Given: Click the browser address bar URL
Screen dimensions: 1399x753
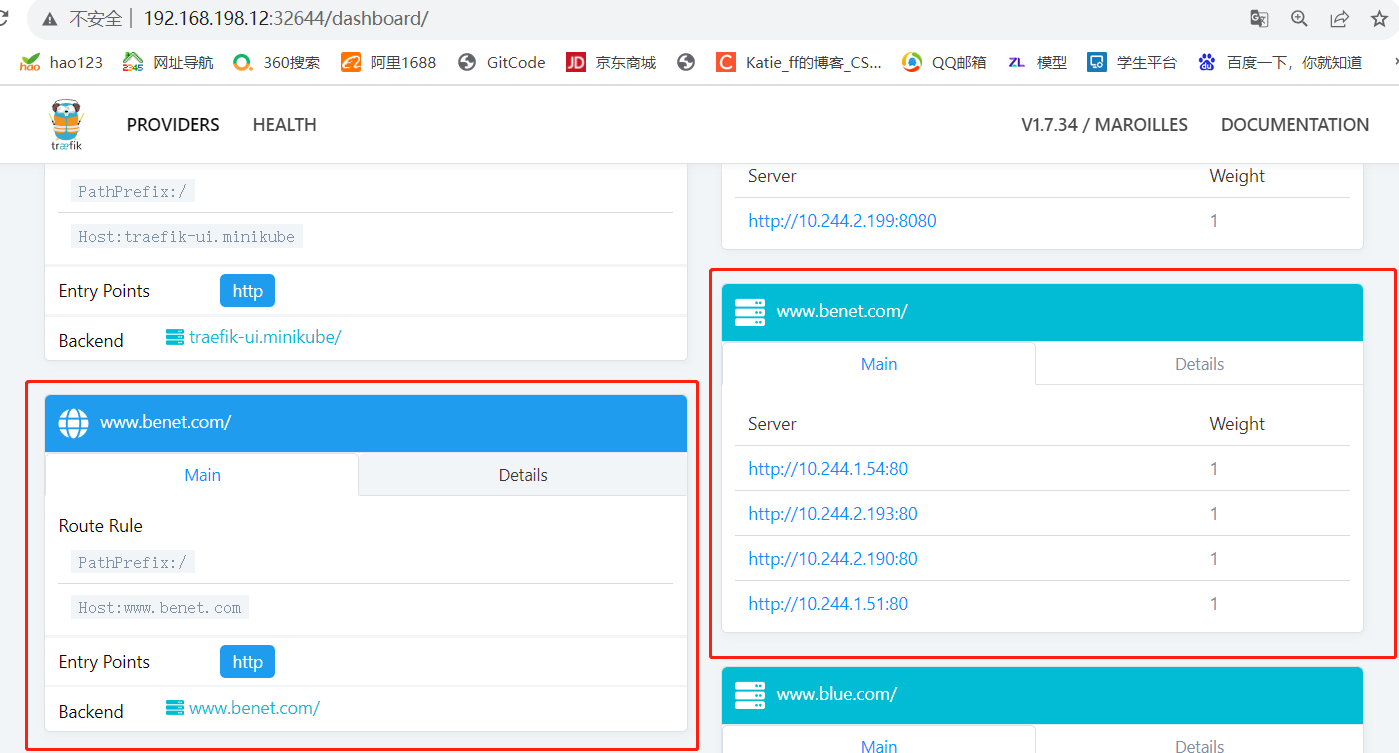Looking at the screenshot, I should click(286, 19).
